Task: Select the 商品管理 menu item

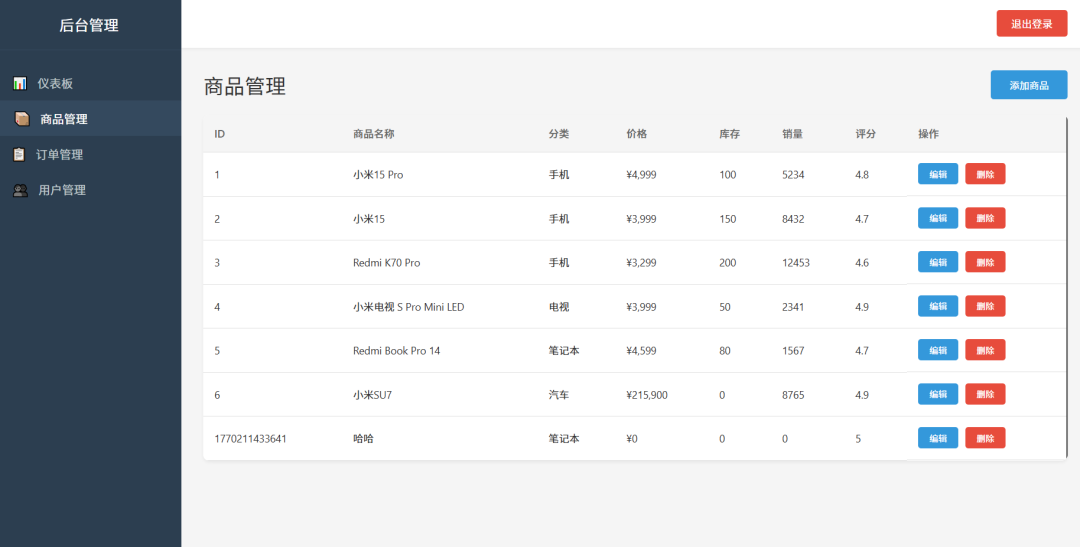Action: [90, 118]
